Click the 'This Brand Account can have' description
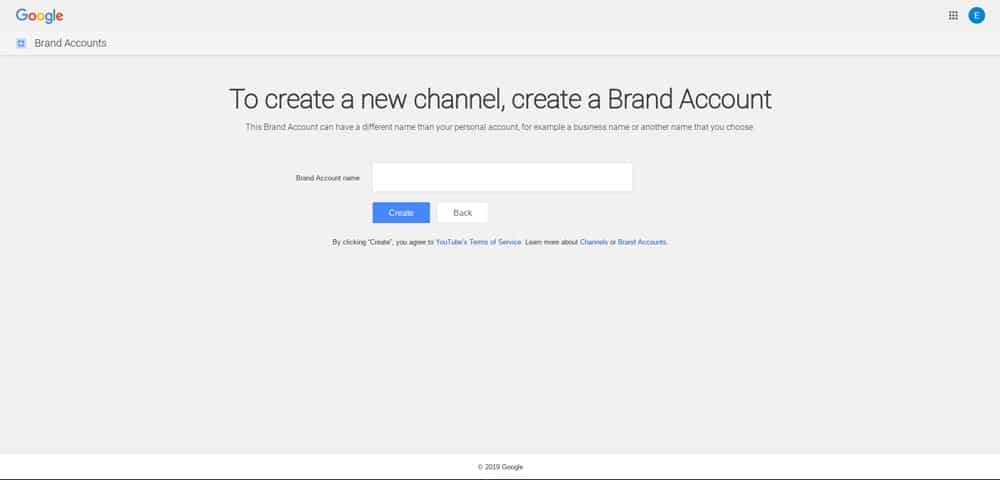 point(500,127)
